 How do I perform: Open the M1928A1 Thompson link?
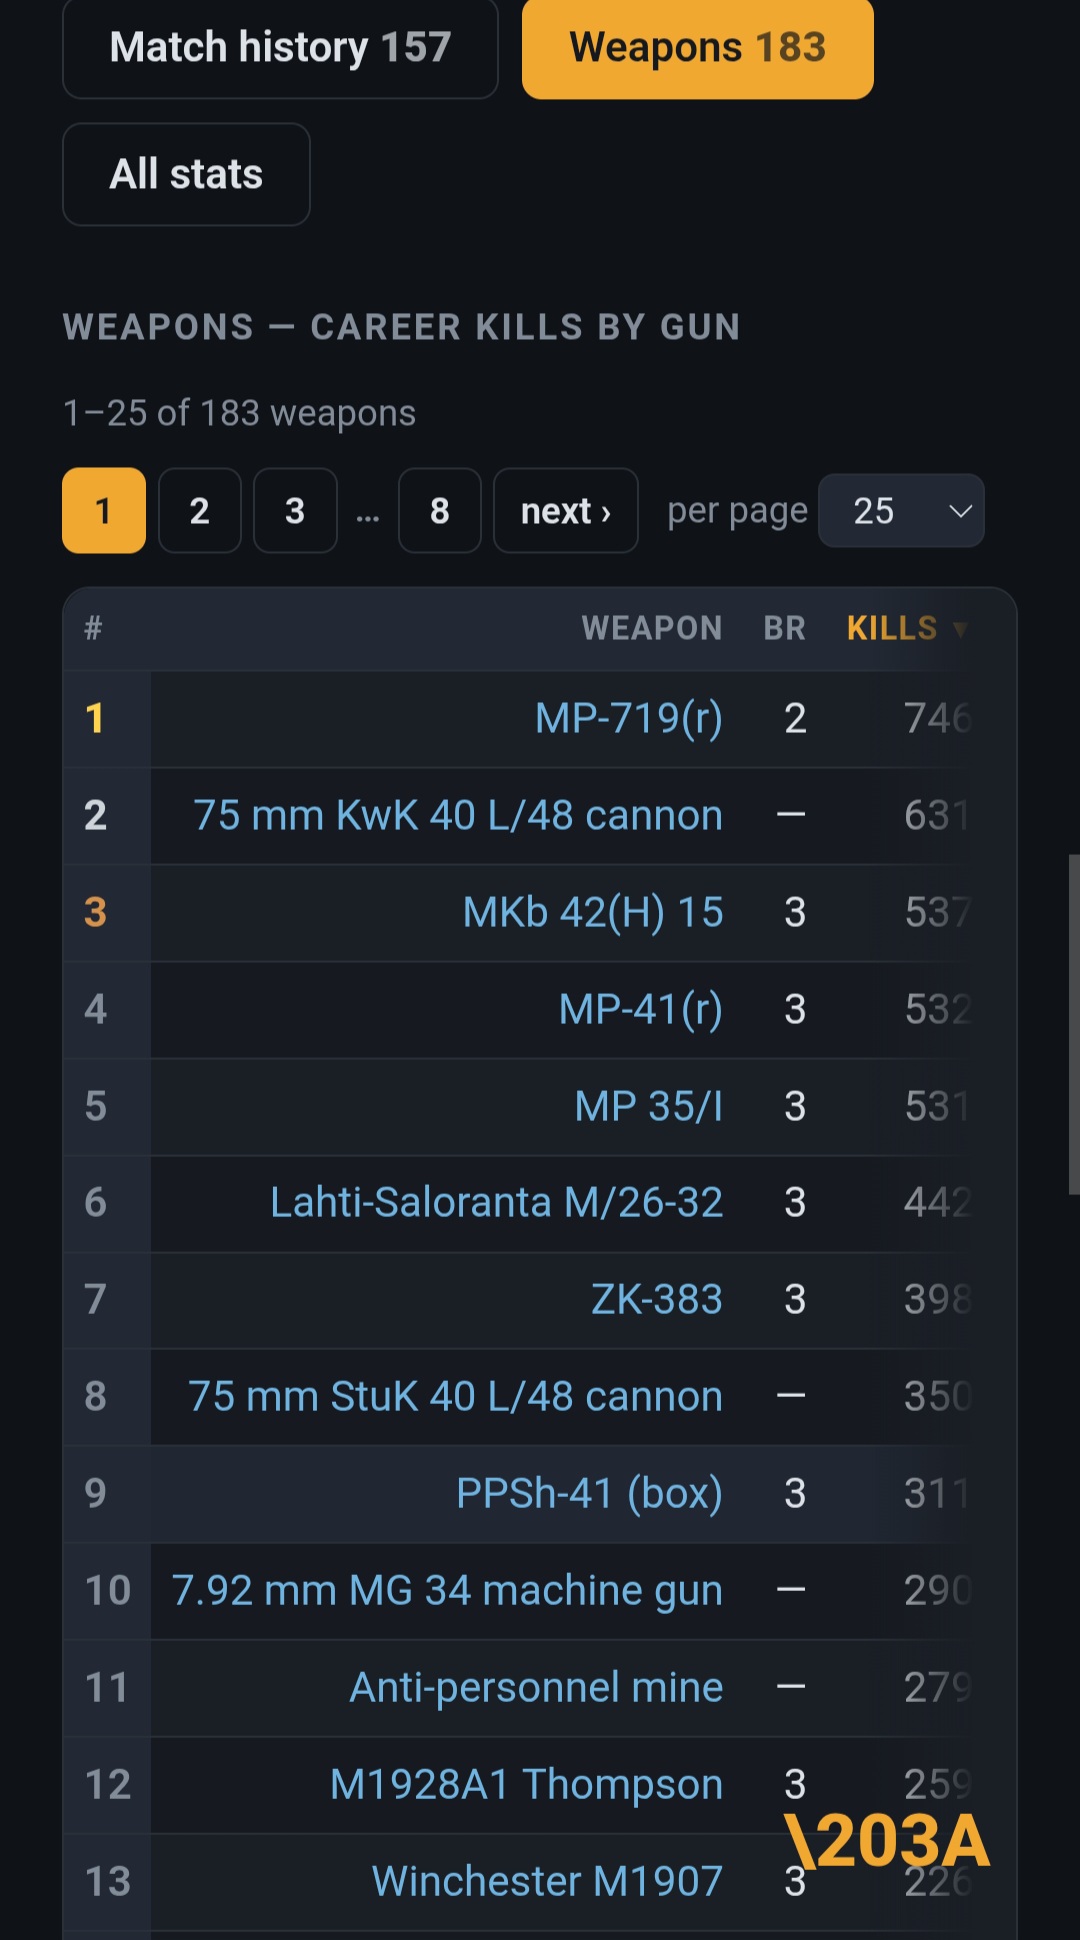click(x=527, y=1784)
